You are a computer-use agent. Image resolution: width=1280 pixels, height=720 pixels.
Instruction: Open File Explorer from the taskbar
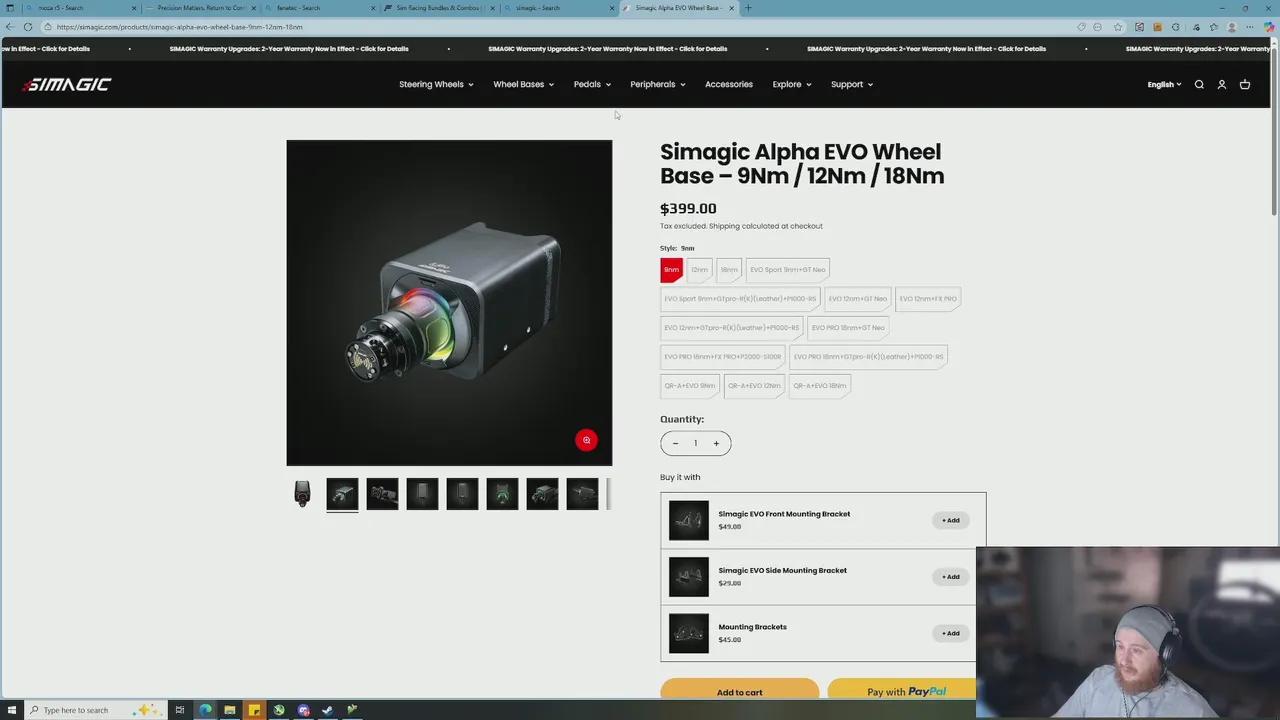point(230,710)
